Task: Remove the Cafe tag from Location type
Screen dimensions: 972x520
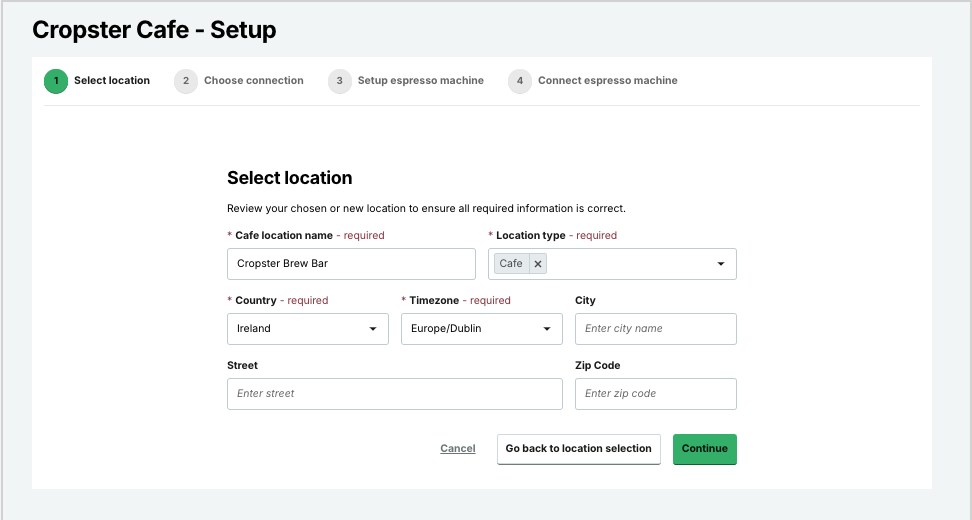Action: pyautogui.click(x=538, y=264)
